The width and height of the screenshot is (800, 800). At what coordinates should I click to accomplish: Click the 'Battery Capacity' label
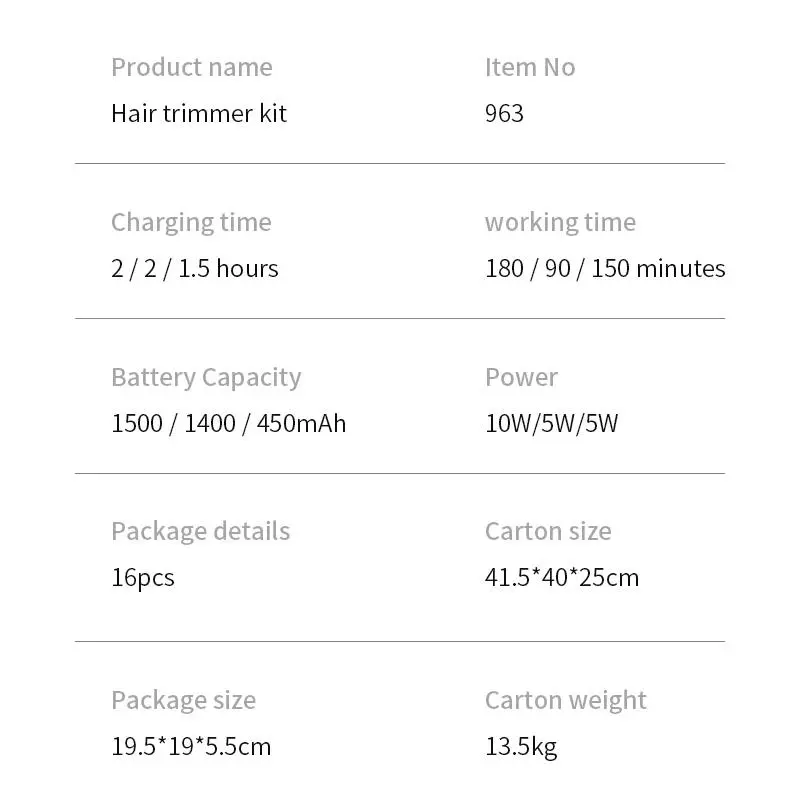[206, 378]
